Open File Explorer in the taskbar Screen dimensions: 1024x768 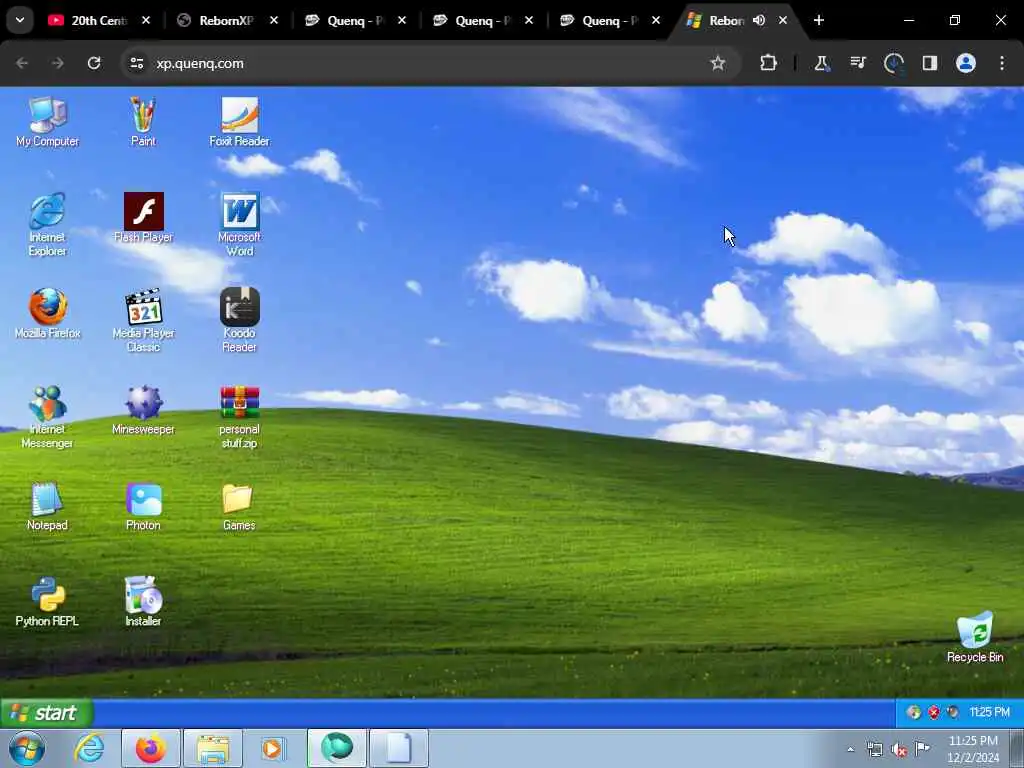pyautogui.click(x=214, y=748)
